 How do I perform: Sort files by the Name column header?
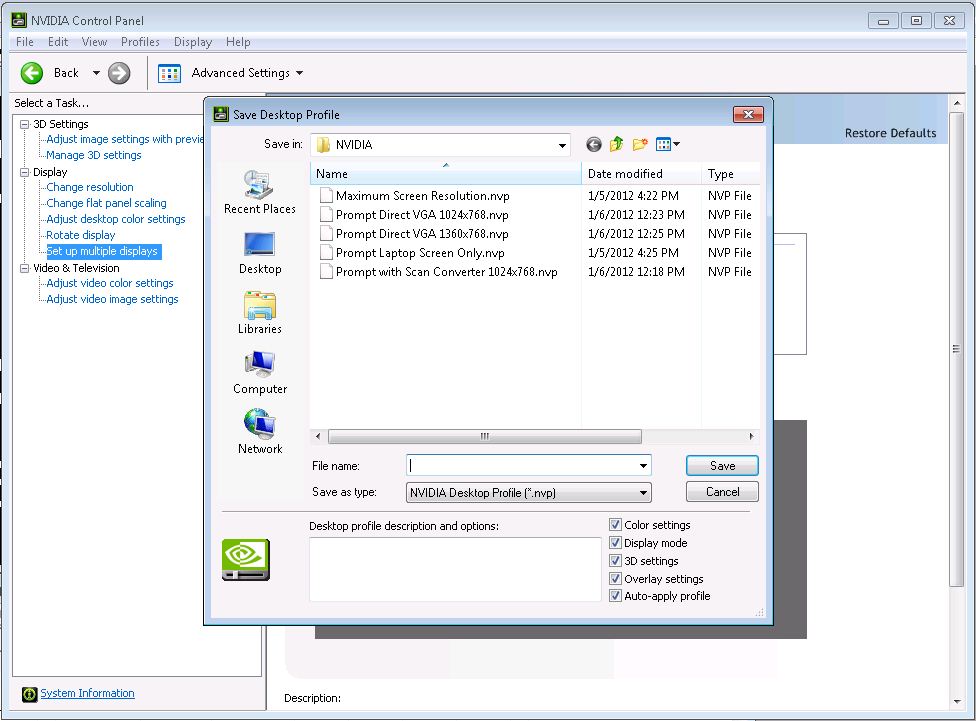(x=446, y=174)
